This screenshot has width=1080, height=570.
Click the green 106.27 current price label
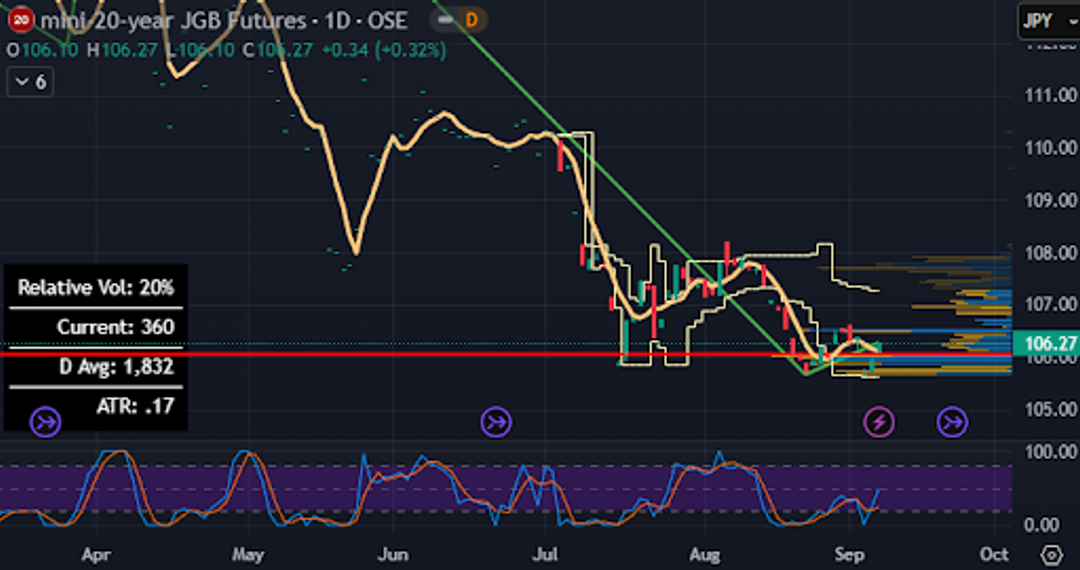pos(1046,342)
